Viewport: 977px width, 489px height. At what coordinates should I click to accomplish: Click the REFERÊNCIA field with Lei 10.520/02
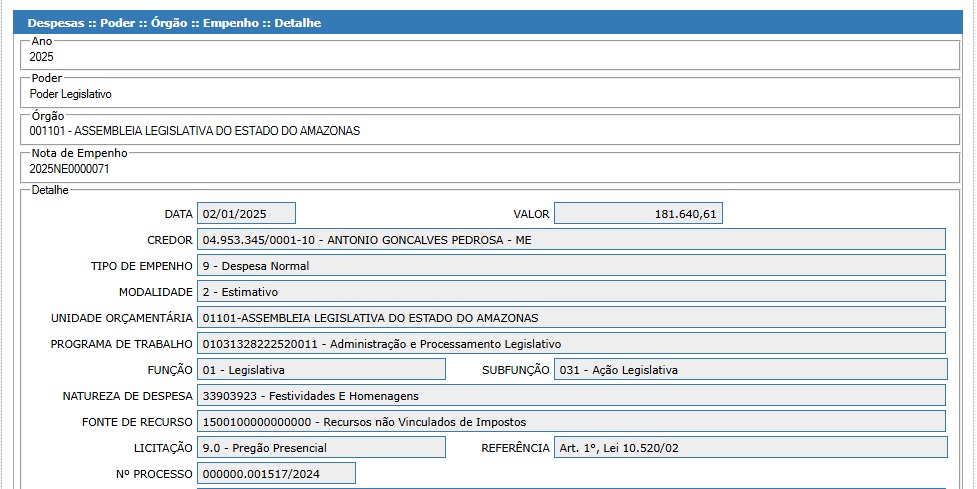point(750,448)
